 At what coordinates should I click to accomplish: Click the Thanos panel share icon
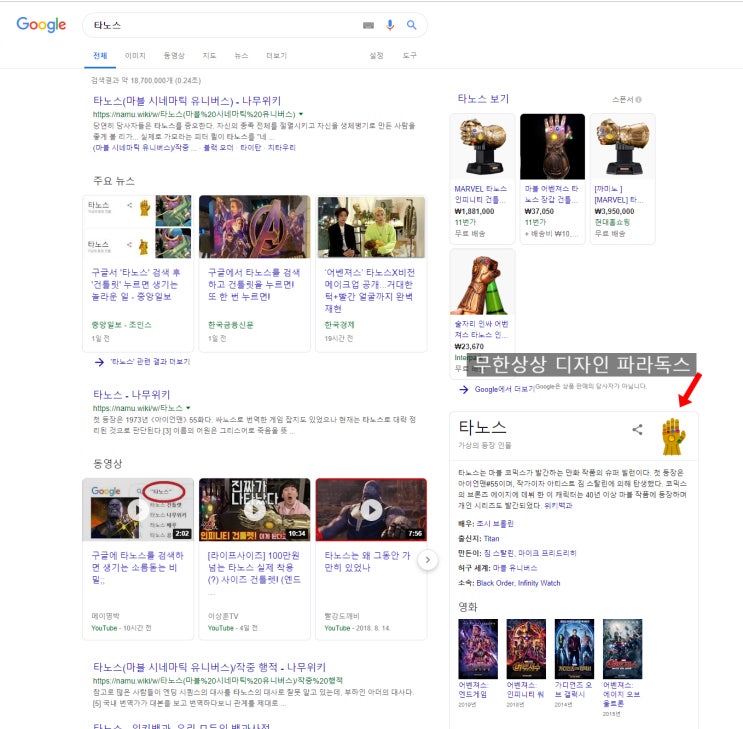tap(637, 429)
